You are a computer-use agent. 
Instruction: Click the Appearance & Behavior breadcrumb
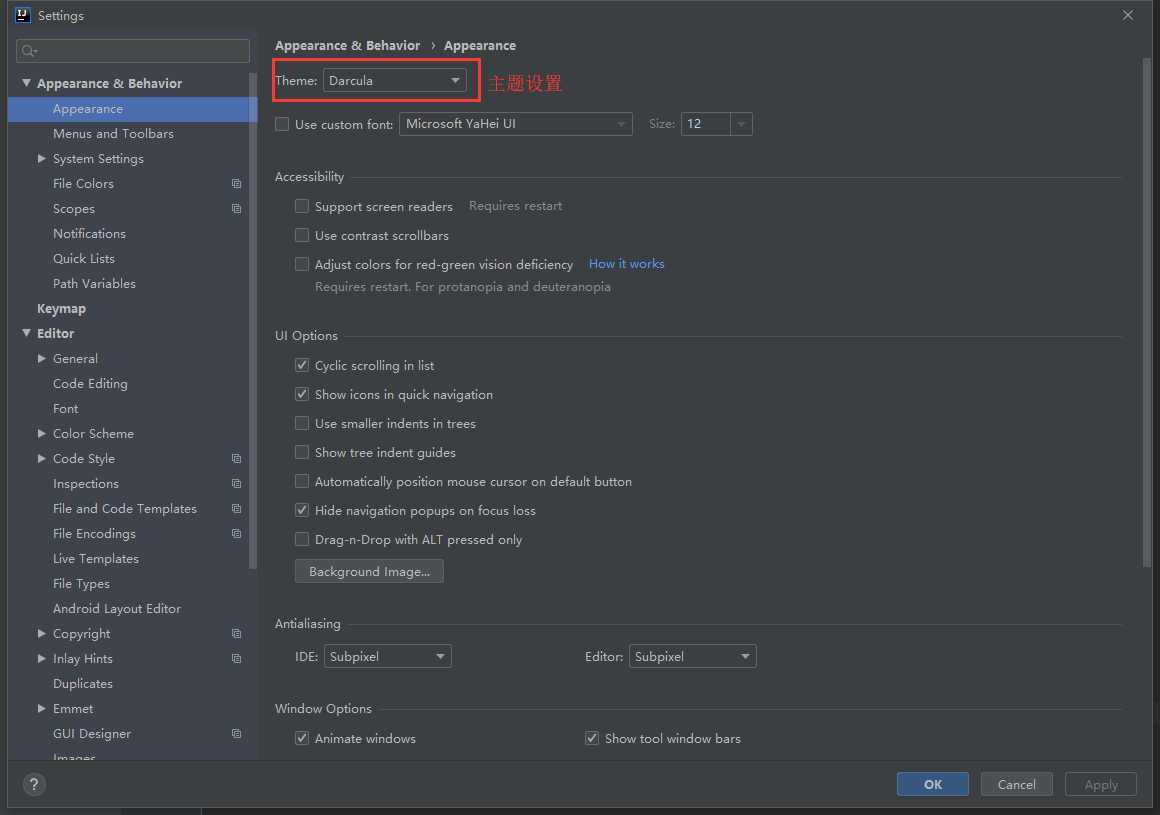coord(348,46)
